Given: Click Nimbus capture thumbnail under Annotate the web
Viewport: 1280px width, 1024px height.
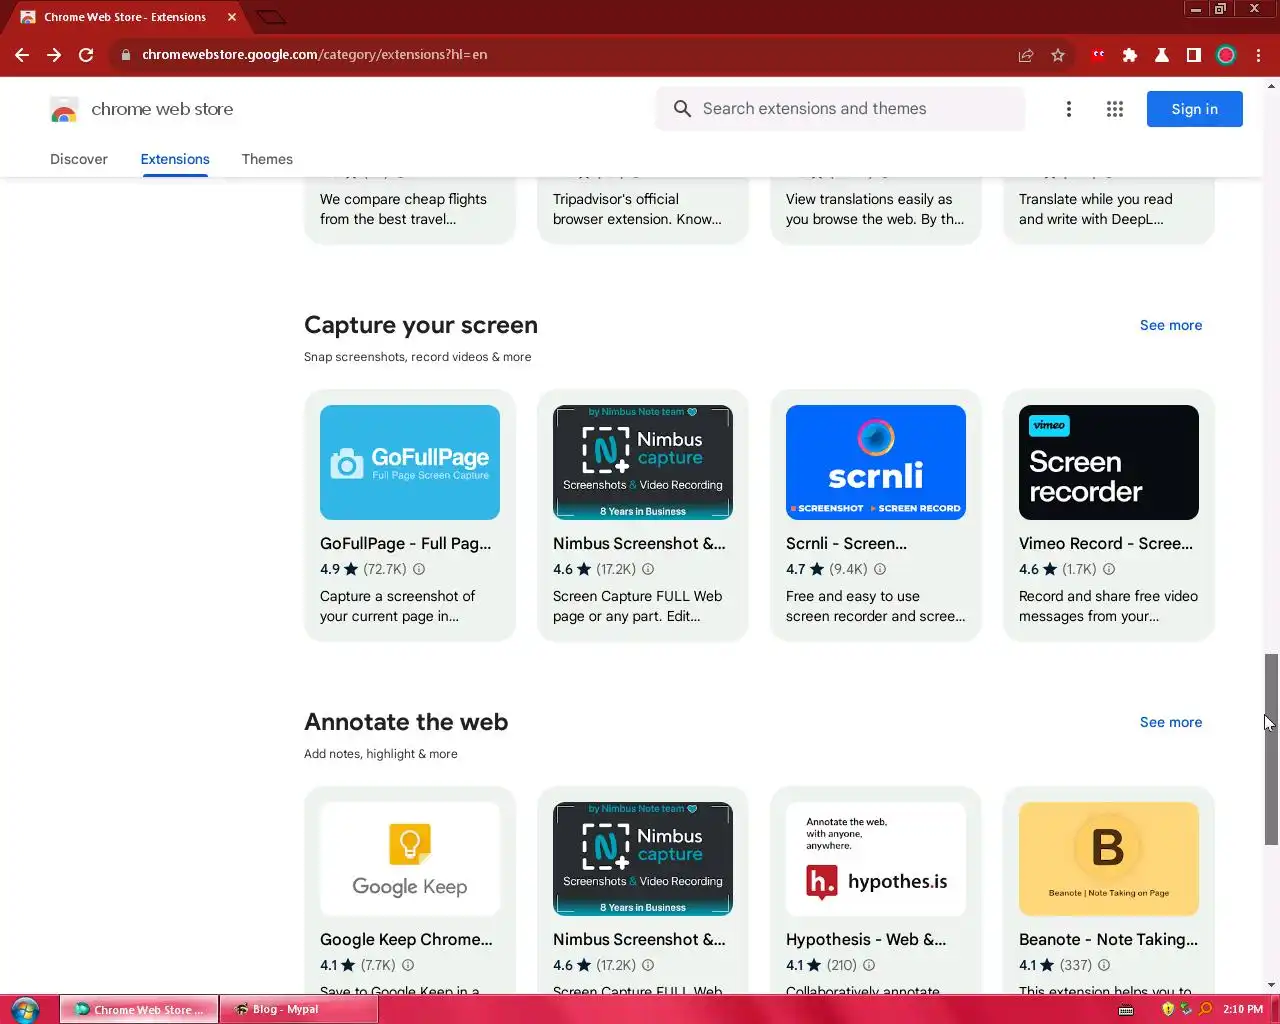Looking at the screenshot, I should [x=643, y=859].
